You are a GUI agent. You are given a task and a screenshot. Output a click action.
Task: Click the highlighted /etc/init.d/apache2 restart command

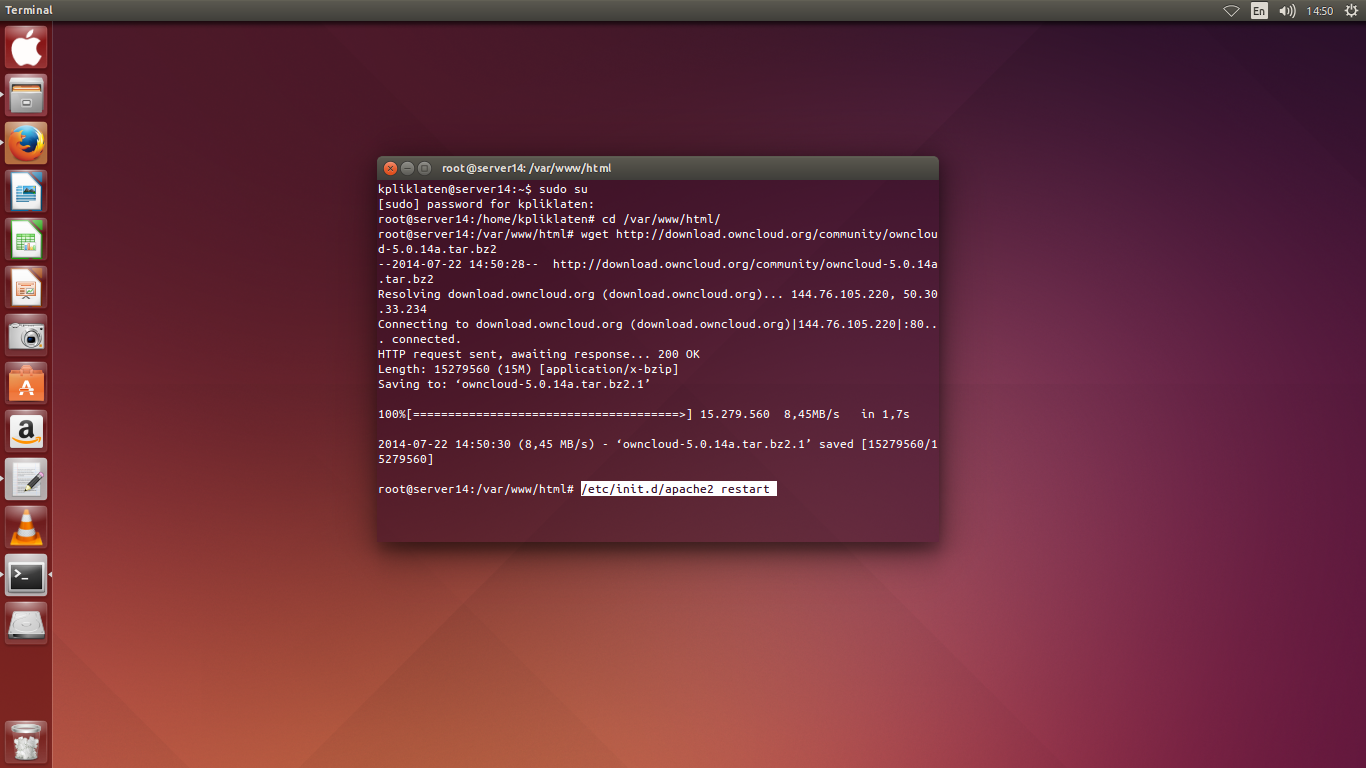click(x=679, y=489)
